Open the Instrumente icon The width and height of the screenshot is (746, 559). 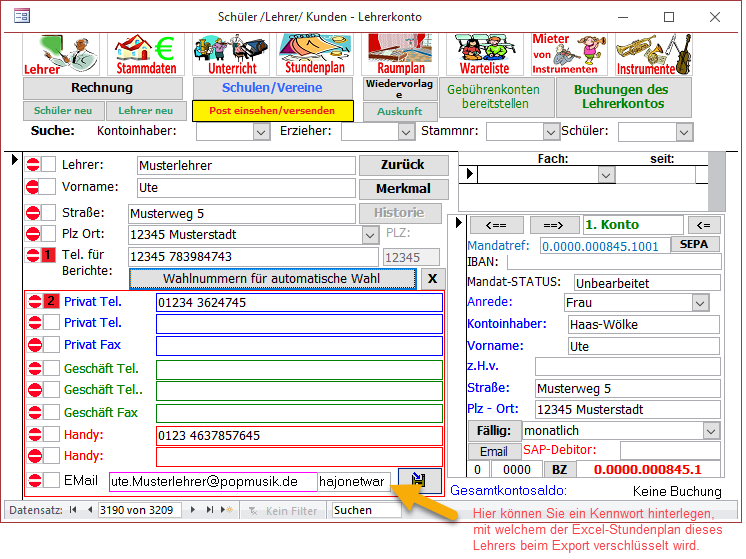(653, 54)
